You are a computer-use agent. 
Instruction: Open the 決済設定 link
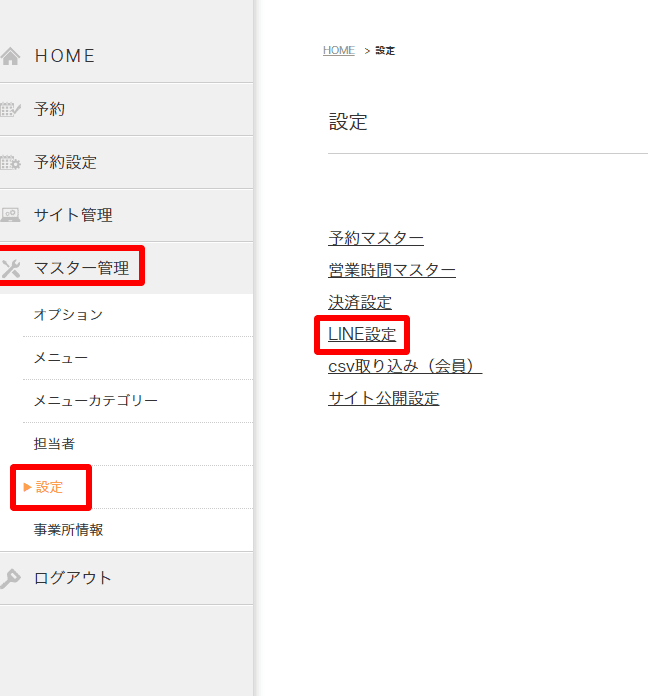[360, 302]
